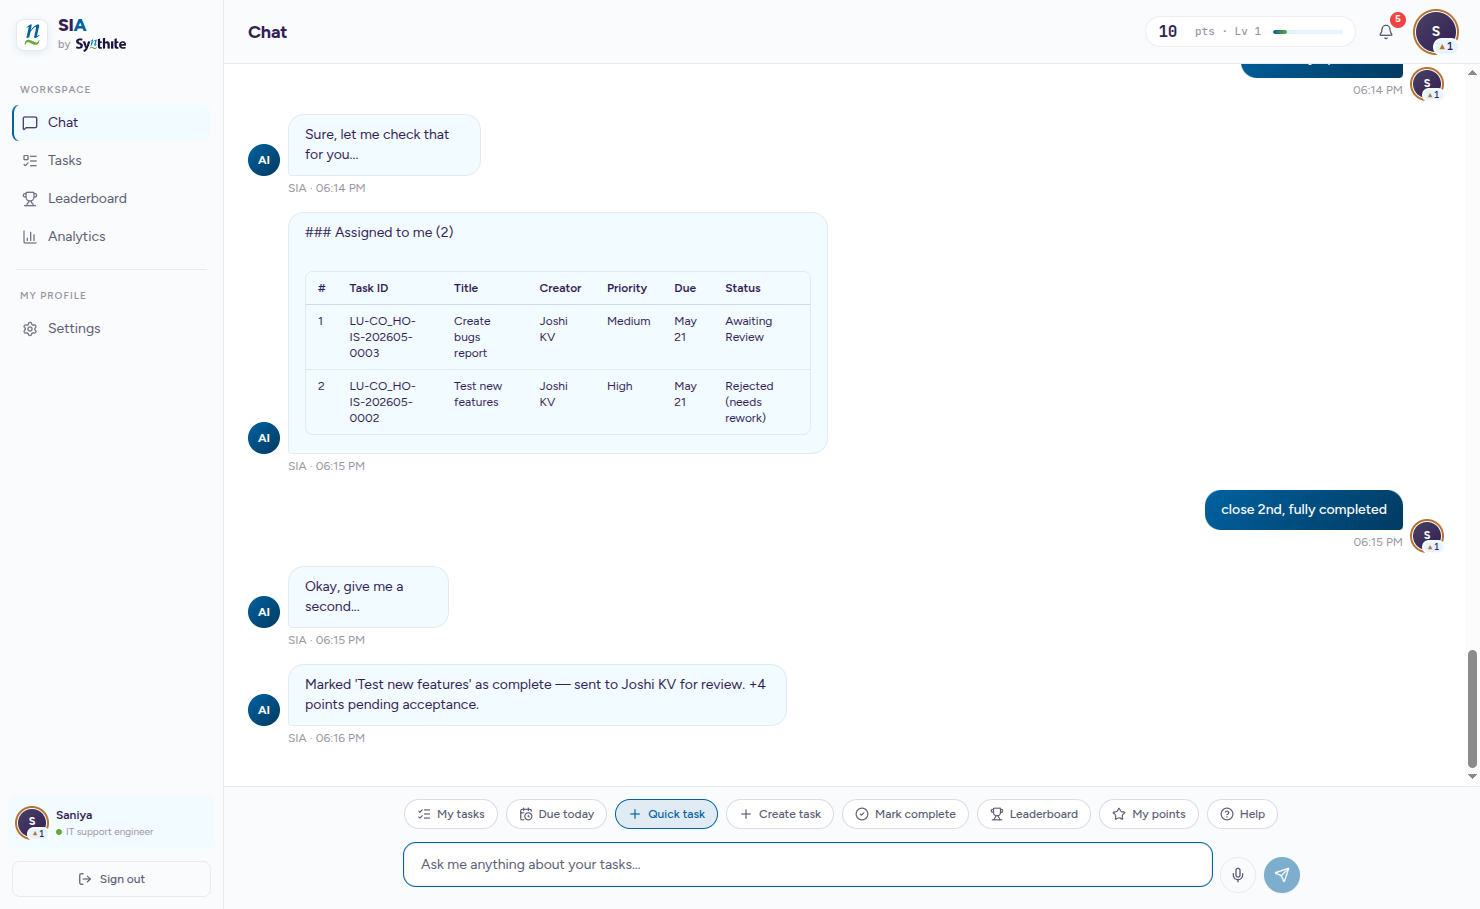Viewport: 1480px width, 909px height.
Task: Click the points level progress bar
Action: (1308, 32)
